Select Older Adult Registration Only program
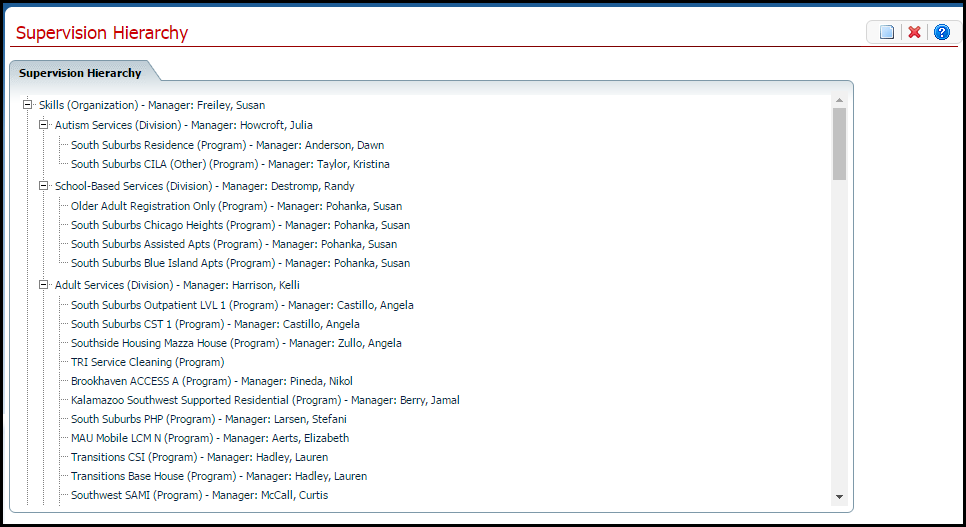The image size is (966, 527). point(236,206)
